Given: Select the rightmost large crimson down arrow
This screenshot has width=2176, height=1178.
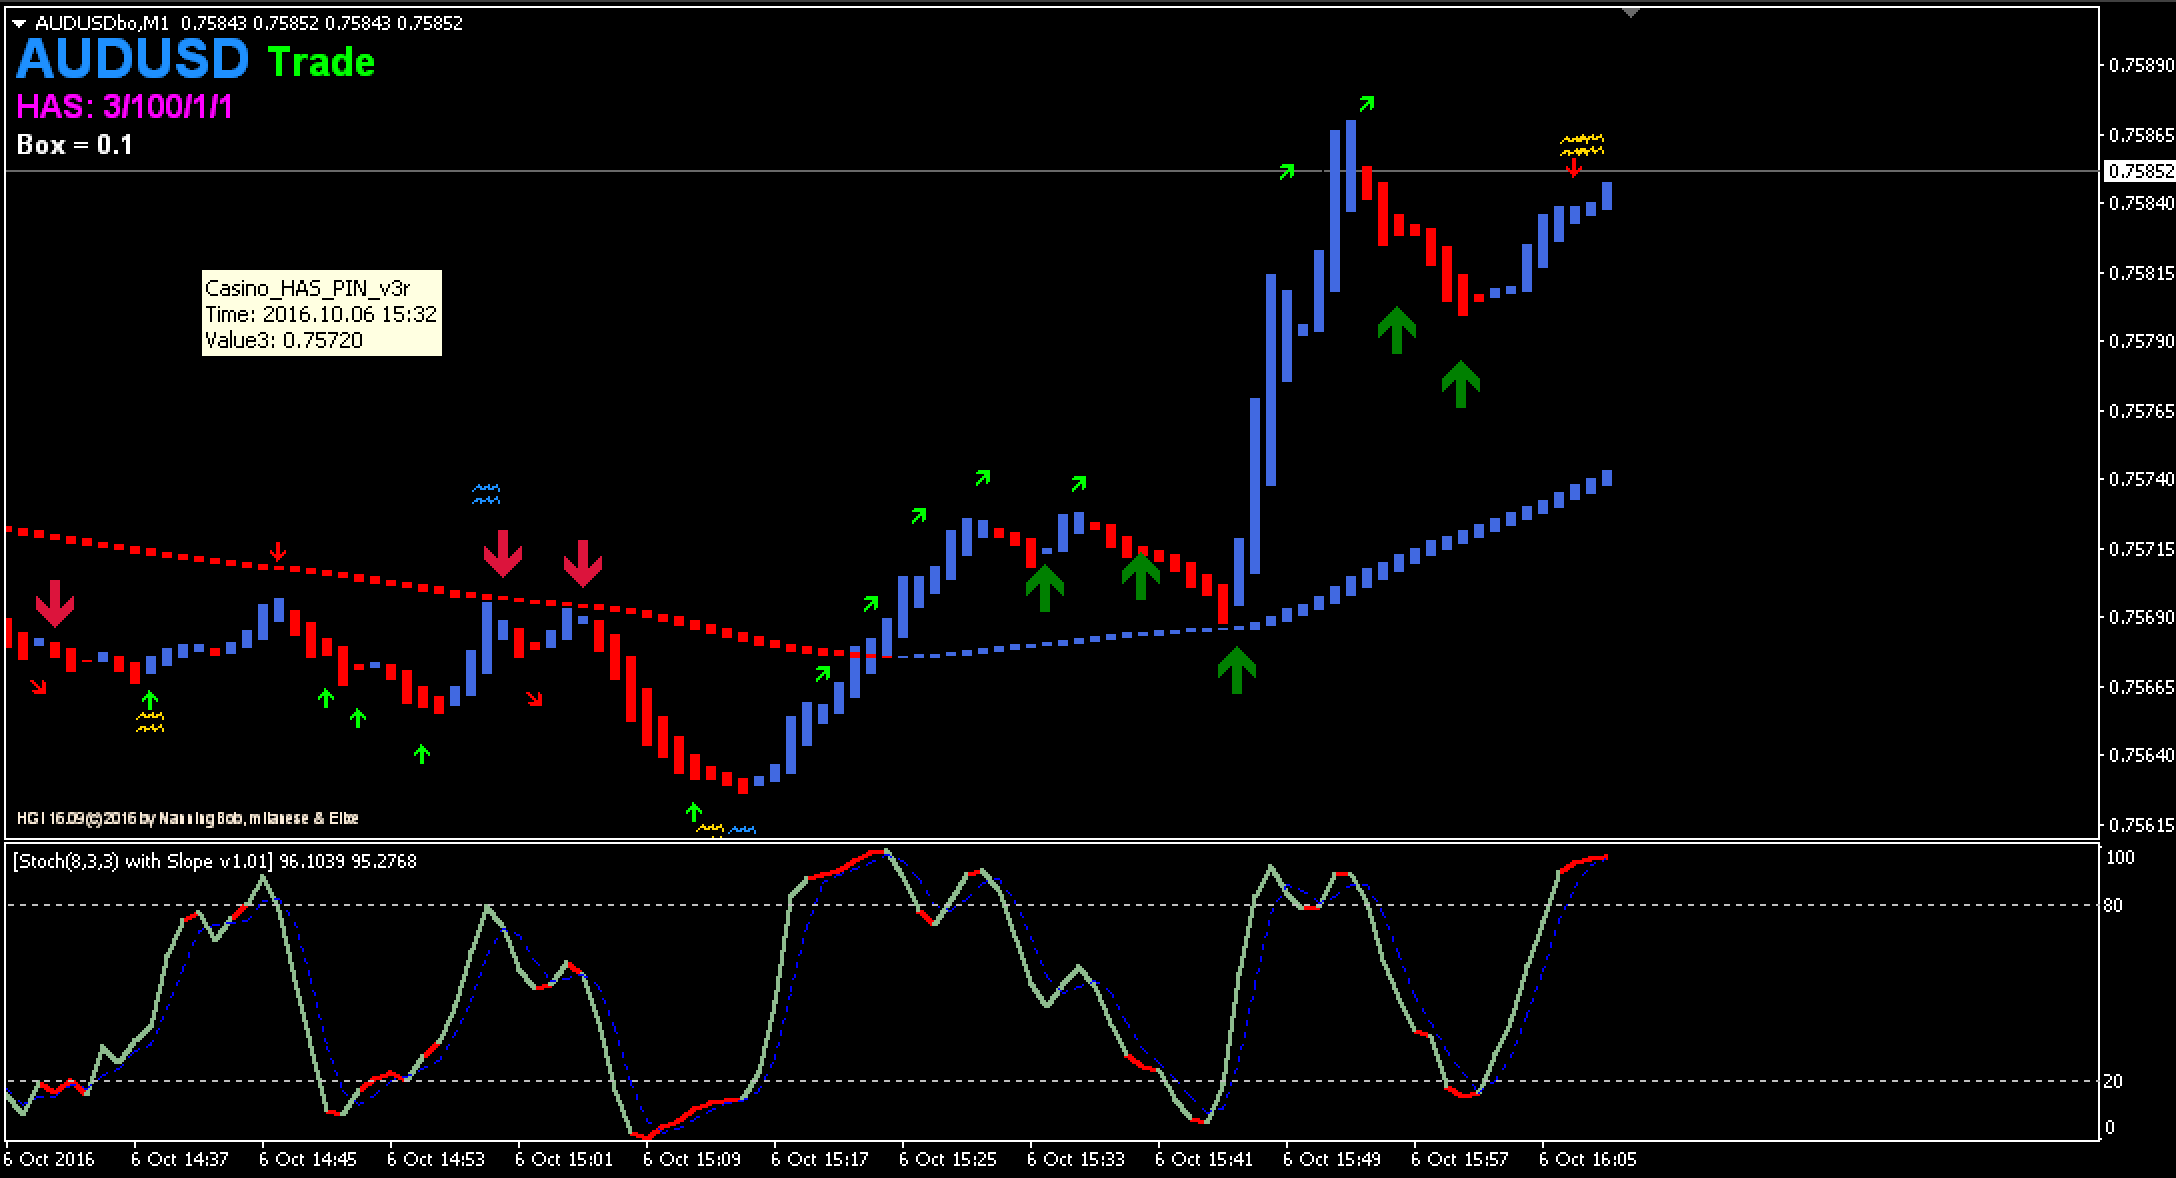Looking at the screenshot, I should tap(583, 563).
